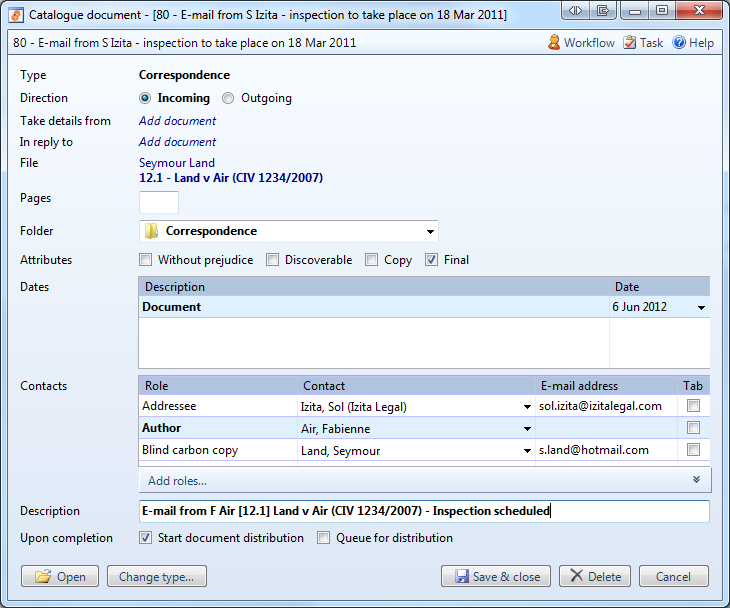The width and height of the screenshot is (730, 608).
Task: Click the Change type... button
Action: [157, 577]
